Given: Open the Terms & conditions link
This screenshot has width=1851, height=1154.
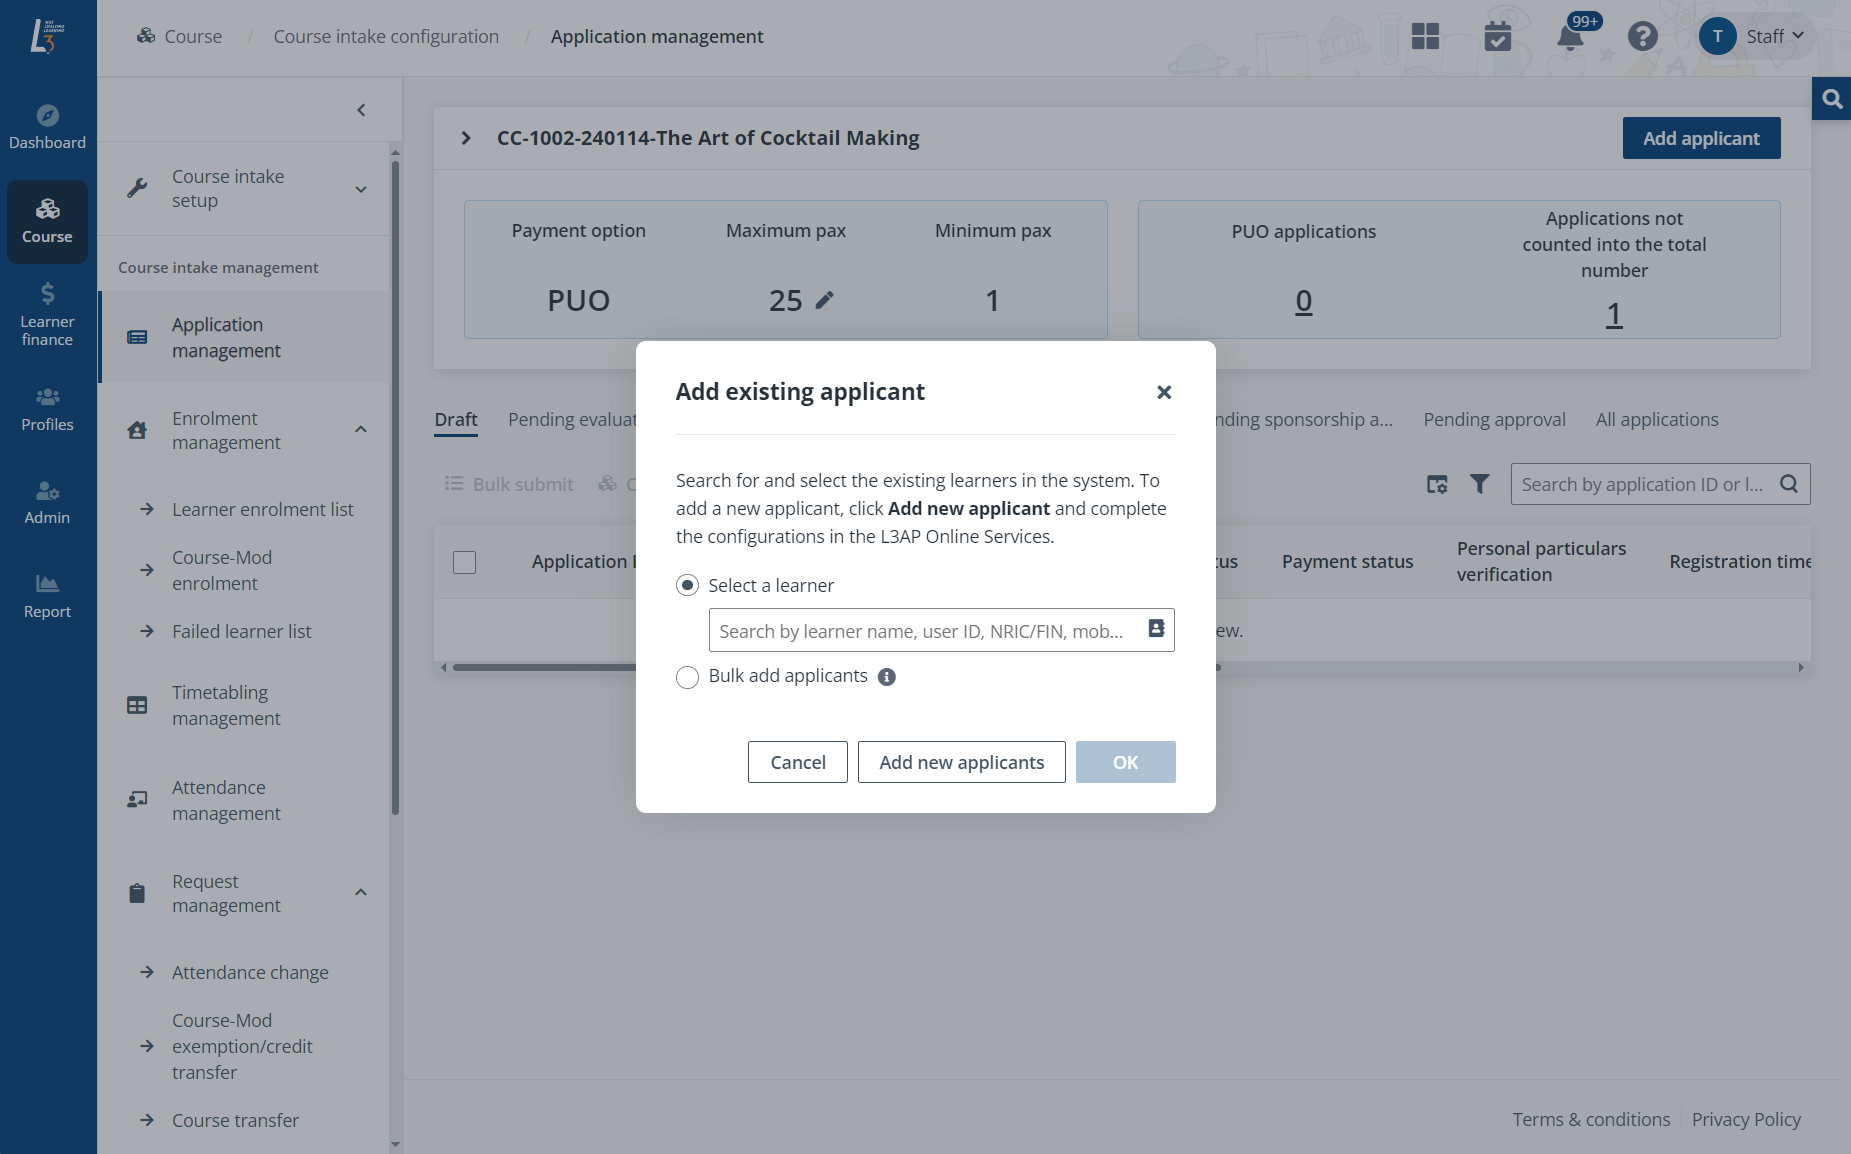Looking at the screenshot, I should tap(1591, 1119).
